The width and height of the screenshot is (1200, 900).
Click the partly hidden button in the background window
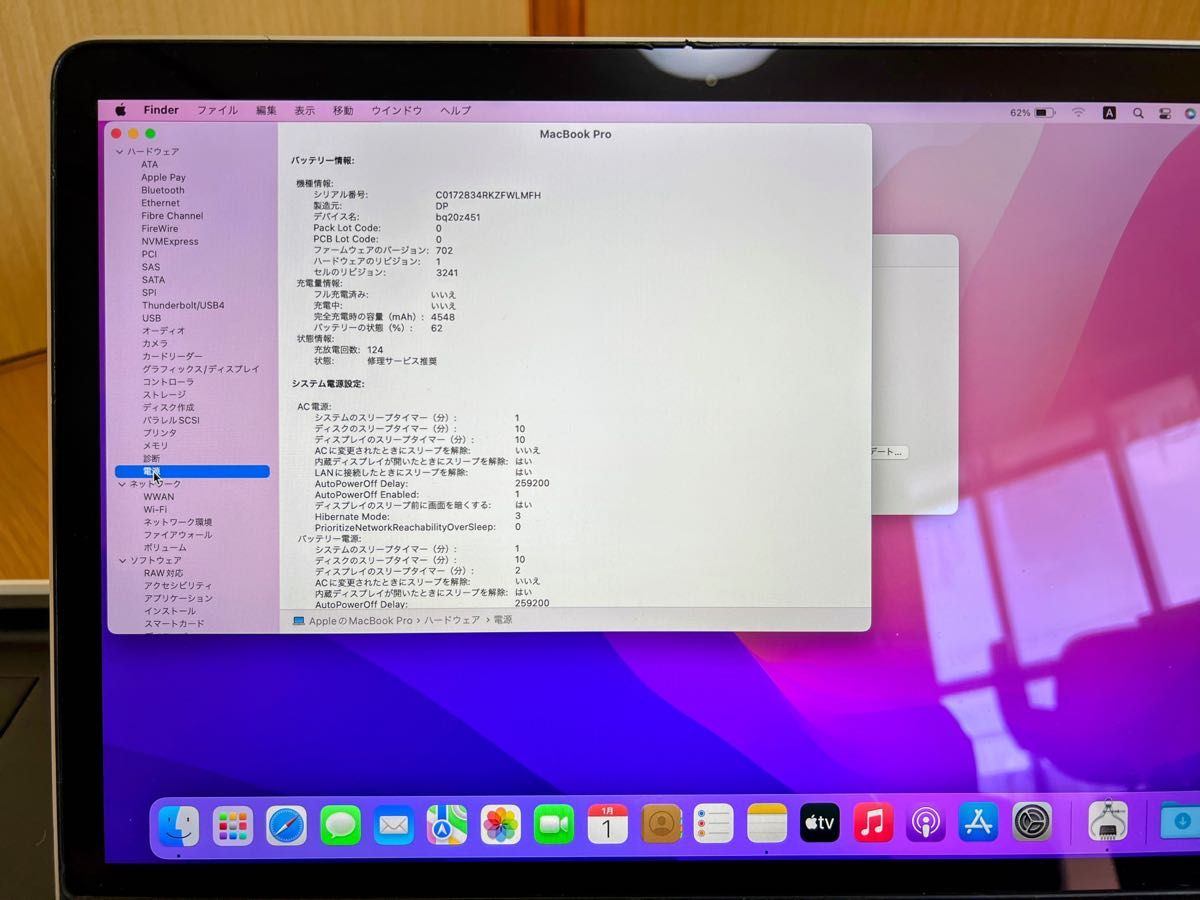click(x=889, y=452)
